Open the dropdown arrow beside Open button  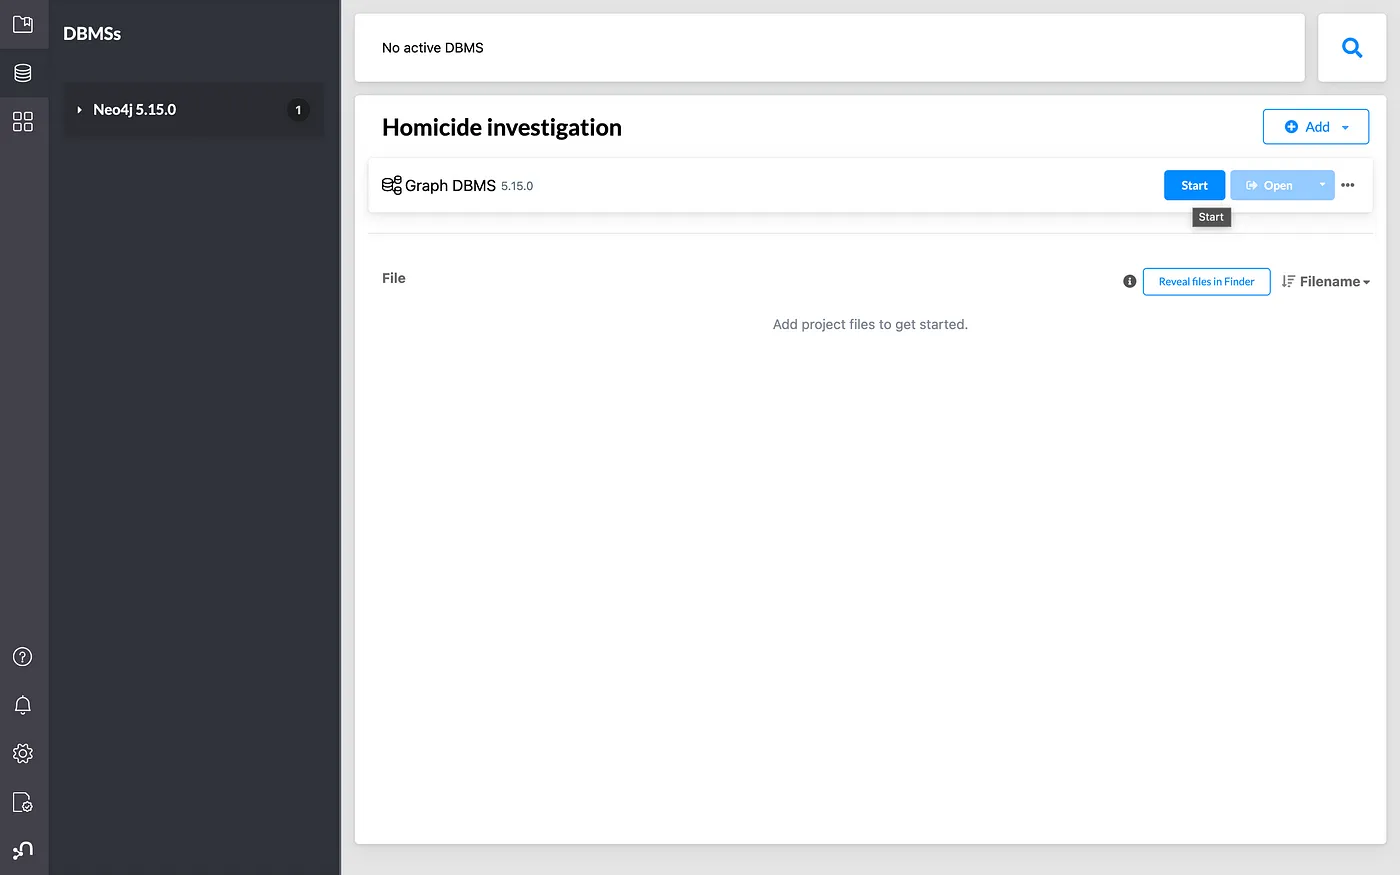pos(1322,185)
